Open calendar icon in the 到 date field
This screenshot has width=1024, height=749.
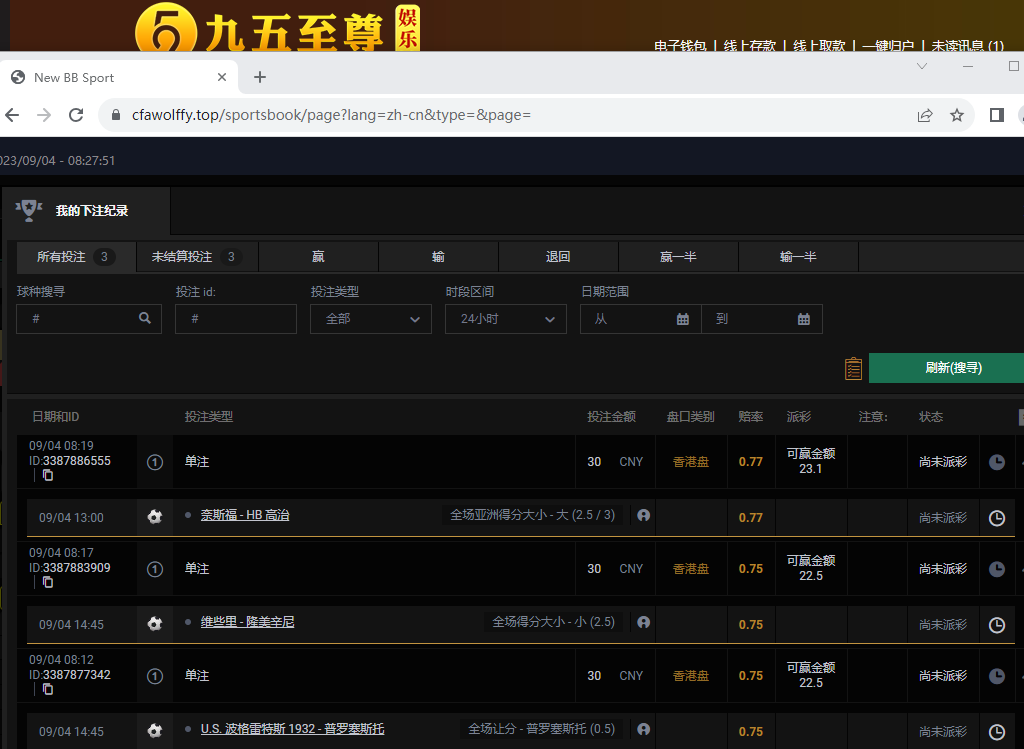(x=804, y=319)
